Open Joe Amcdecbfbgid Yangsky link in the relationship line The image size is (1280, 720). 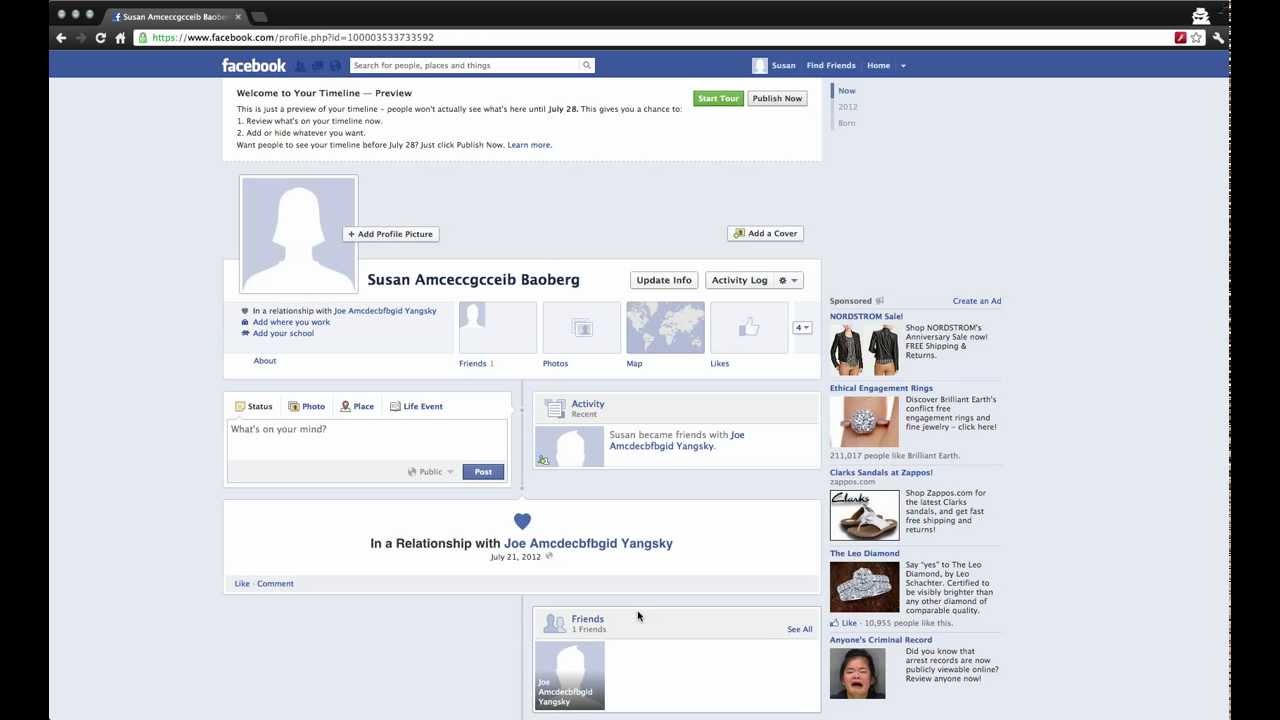point(385,311)
